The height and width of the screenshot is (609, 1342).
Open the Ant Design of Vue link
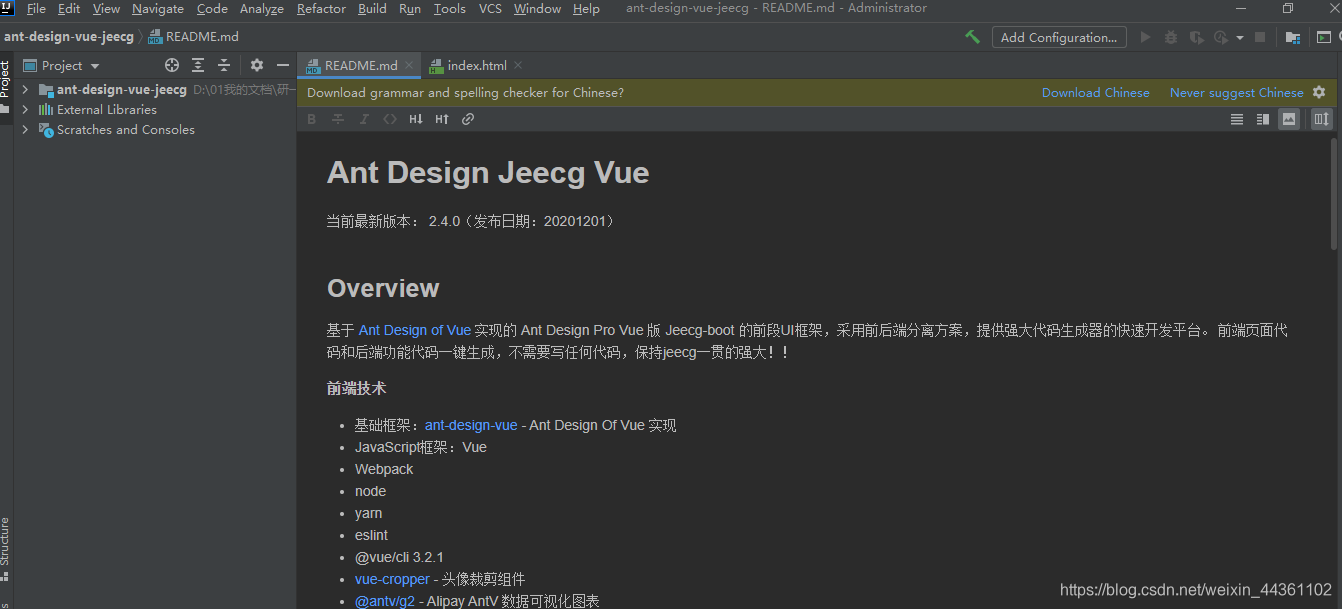(415, 330)
